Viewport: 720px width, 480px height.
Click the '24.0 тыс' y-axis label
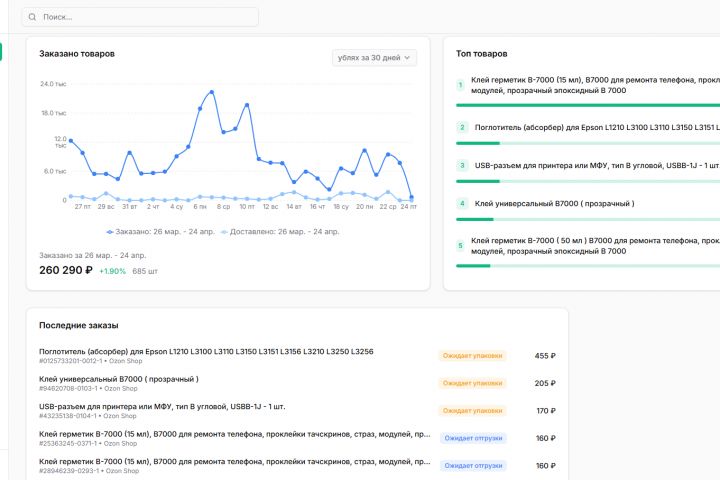point(53,84)
